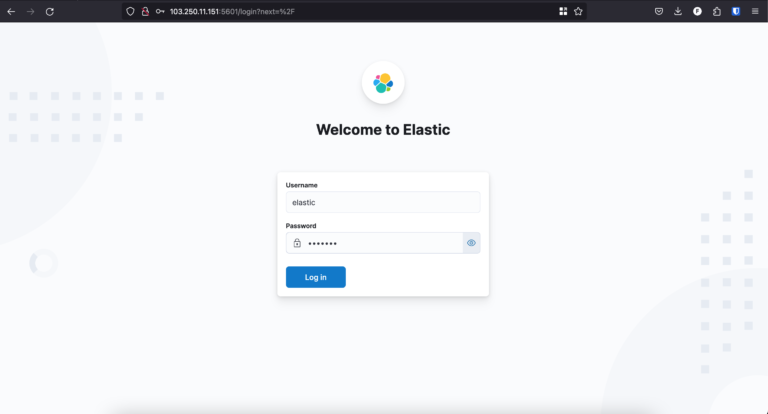Open the Firefox account icon
Screen dimensions: 768x414
click(697, 11)
